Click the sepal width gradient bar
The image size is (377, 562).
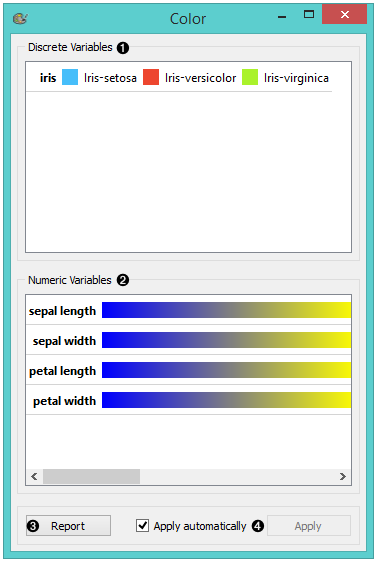[x=226, y=340]
